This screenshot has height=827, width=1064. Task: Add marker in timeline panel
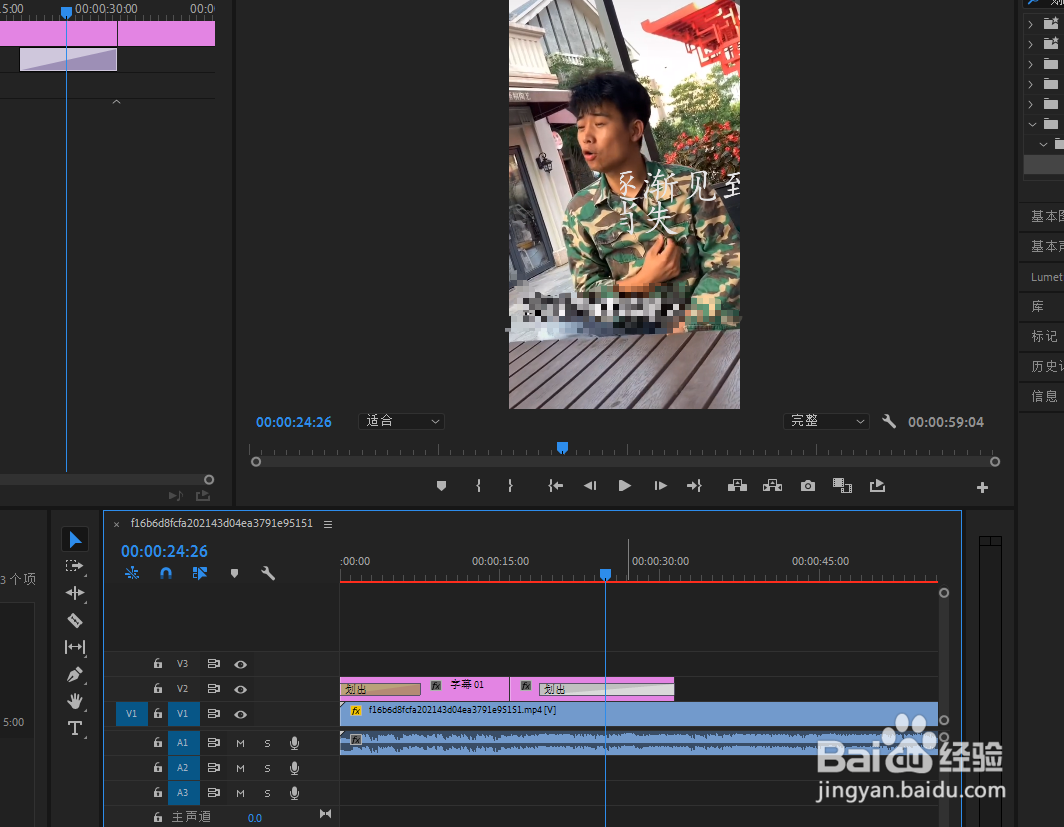tap(234, 573)
